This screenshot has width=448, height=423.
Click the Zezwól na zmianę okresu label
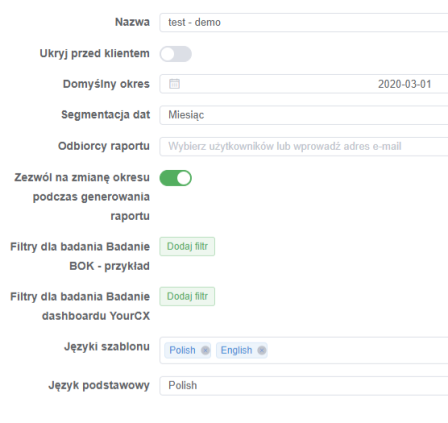coord(82,197)
